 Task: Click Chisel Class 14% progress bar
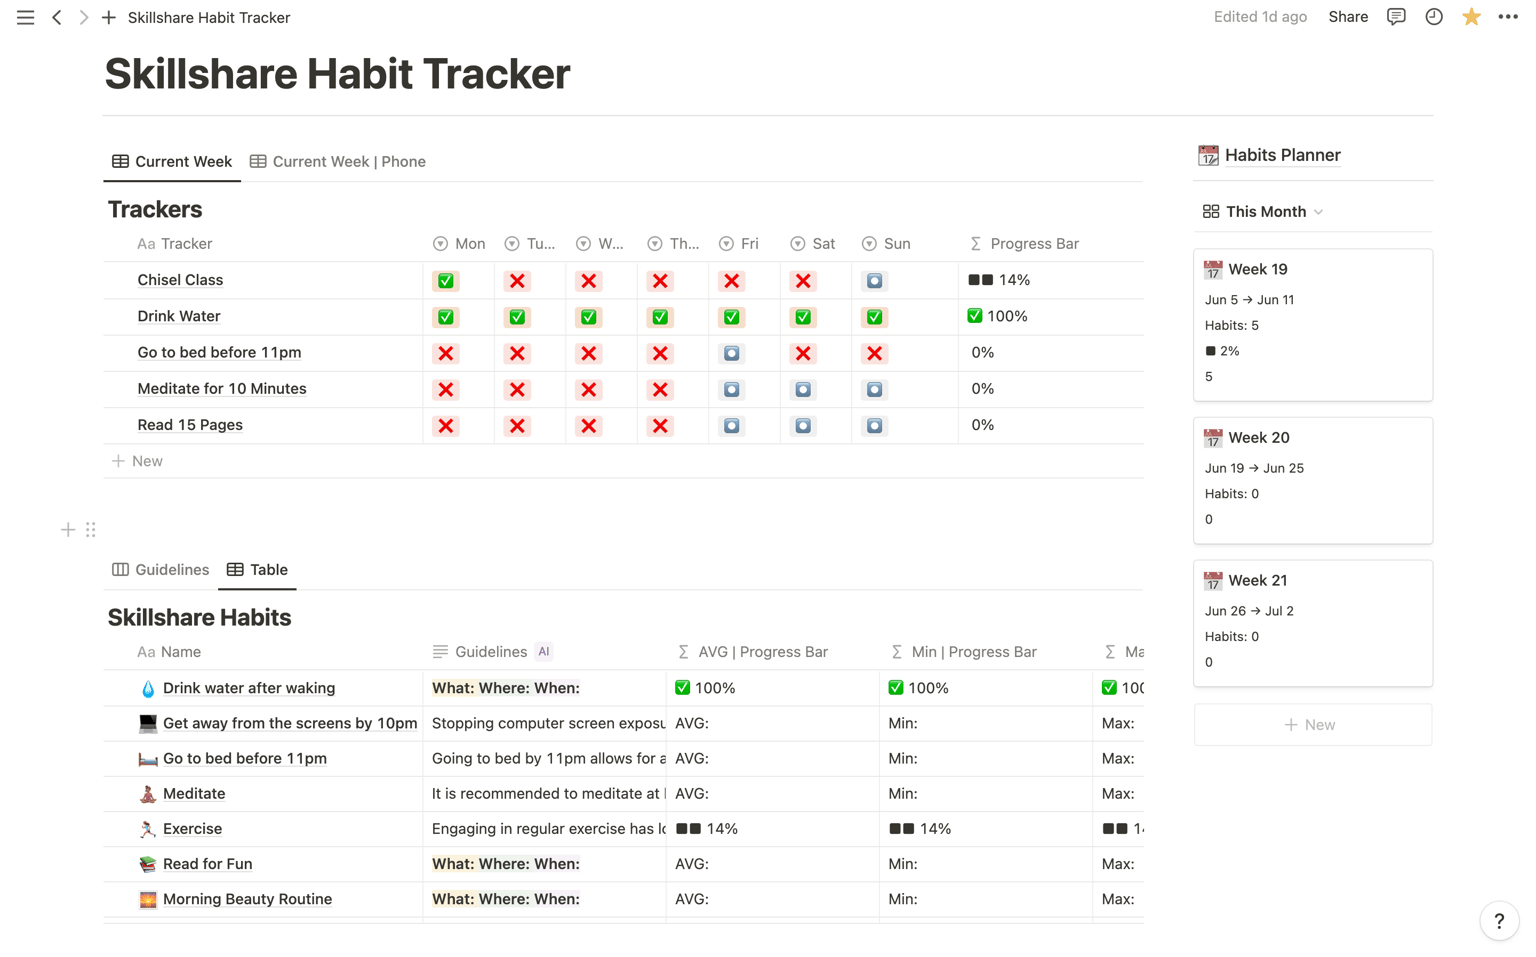[x=999, y=280]
